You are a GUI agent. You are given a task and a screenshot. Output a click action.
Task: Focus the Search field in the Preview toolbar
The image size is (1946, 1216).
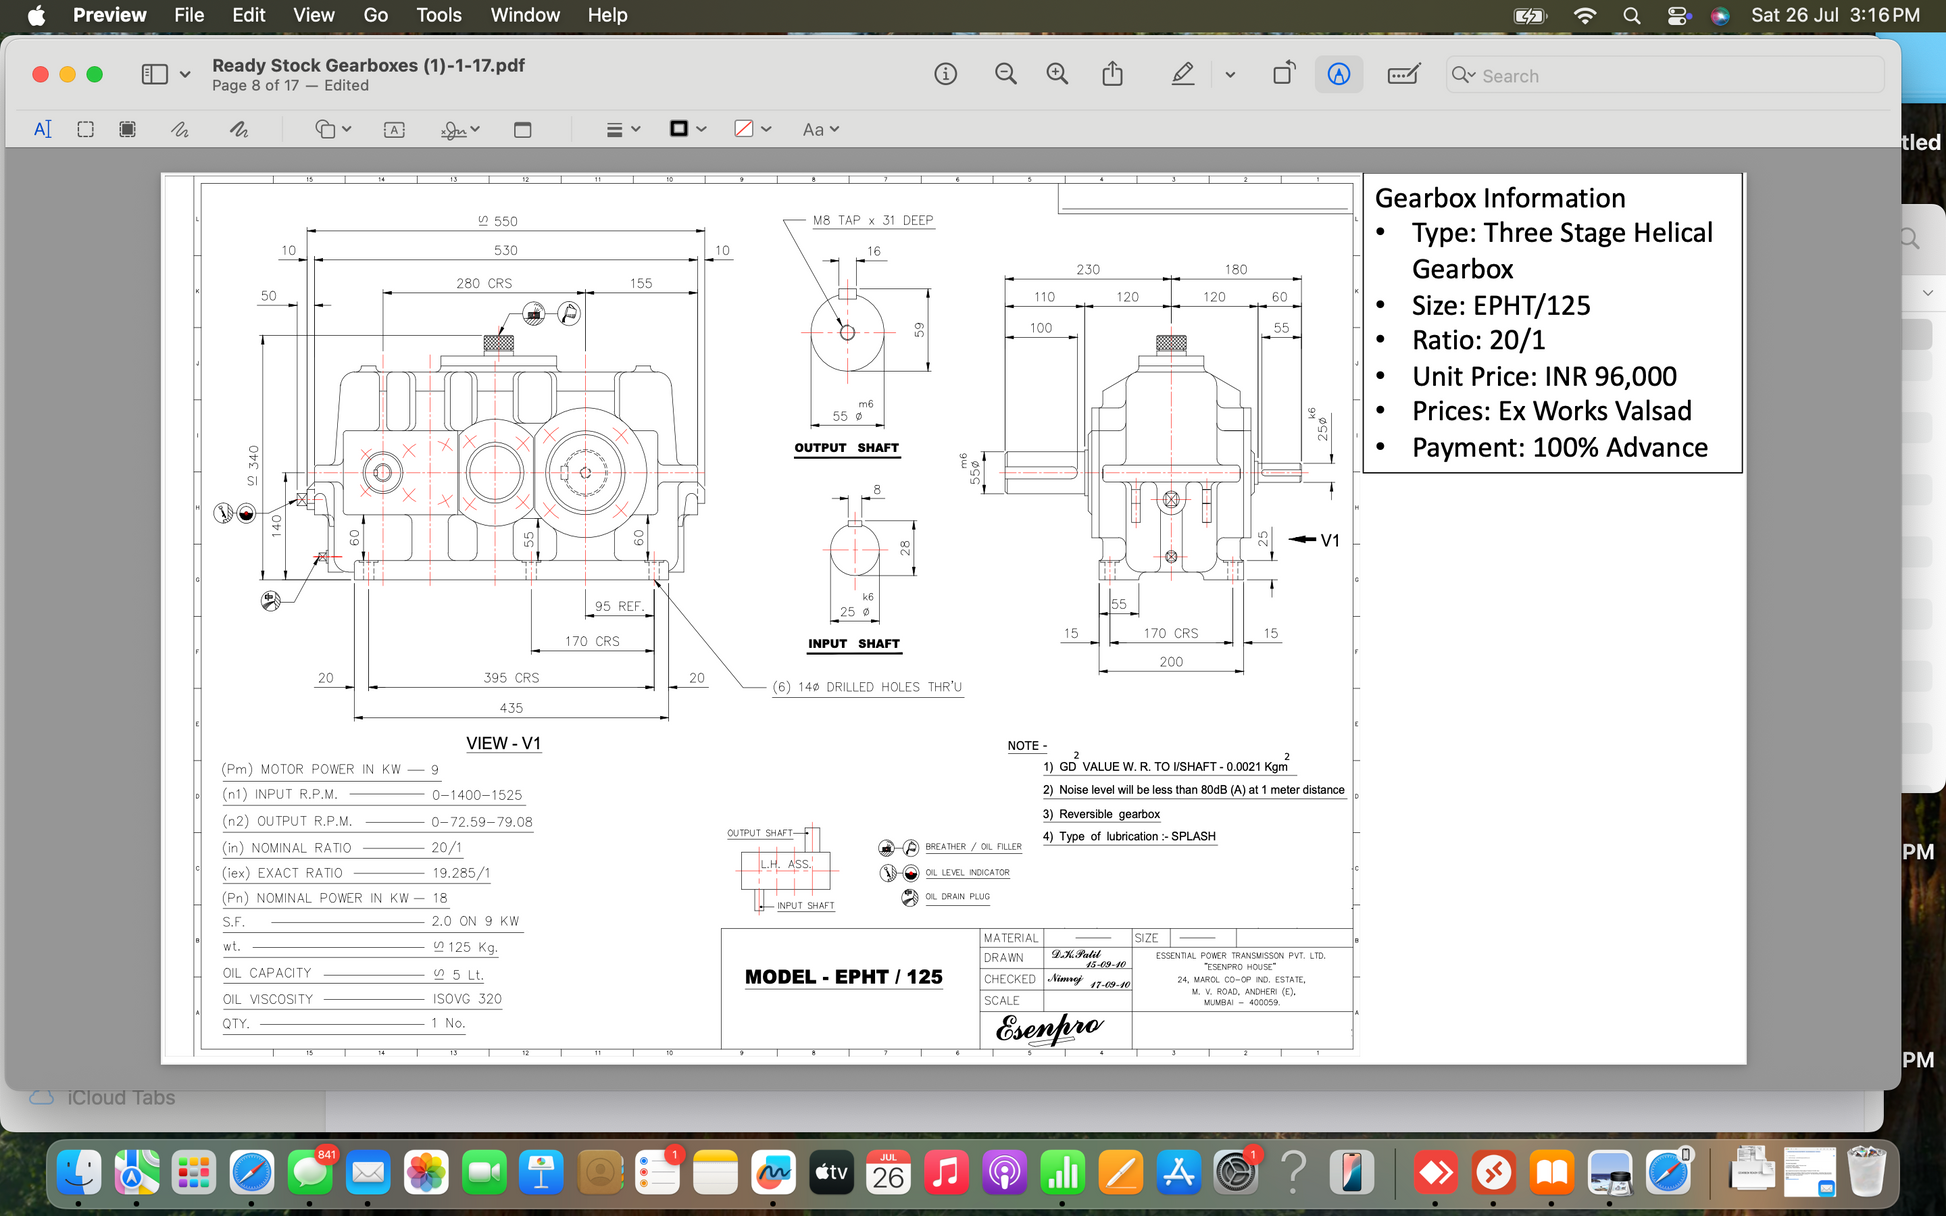[1665, 75]
